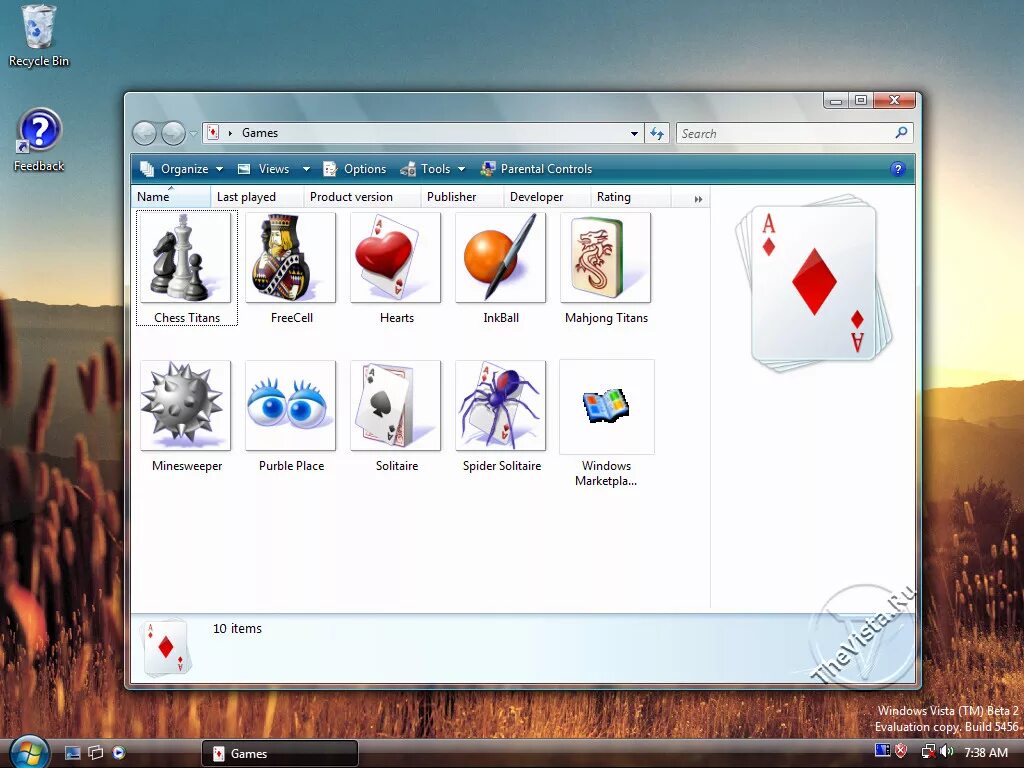Sort by Publisher column header
The height and width of the screenshot is (768, 1024).
(462, 197)
